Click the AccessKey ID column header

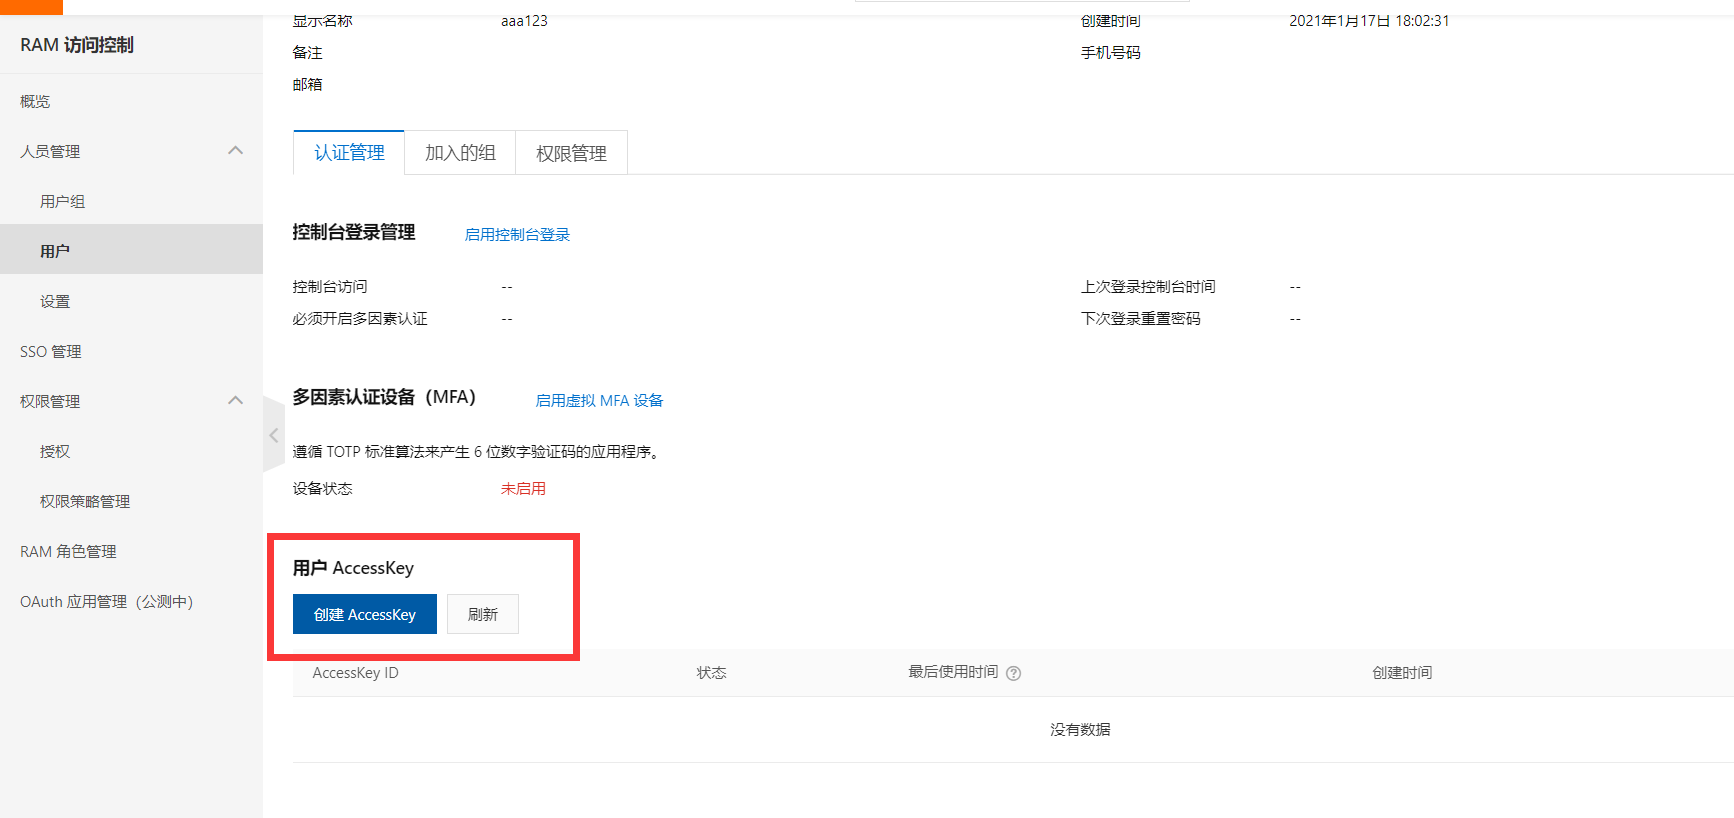(355, 673)
